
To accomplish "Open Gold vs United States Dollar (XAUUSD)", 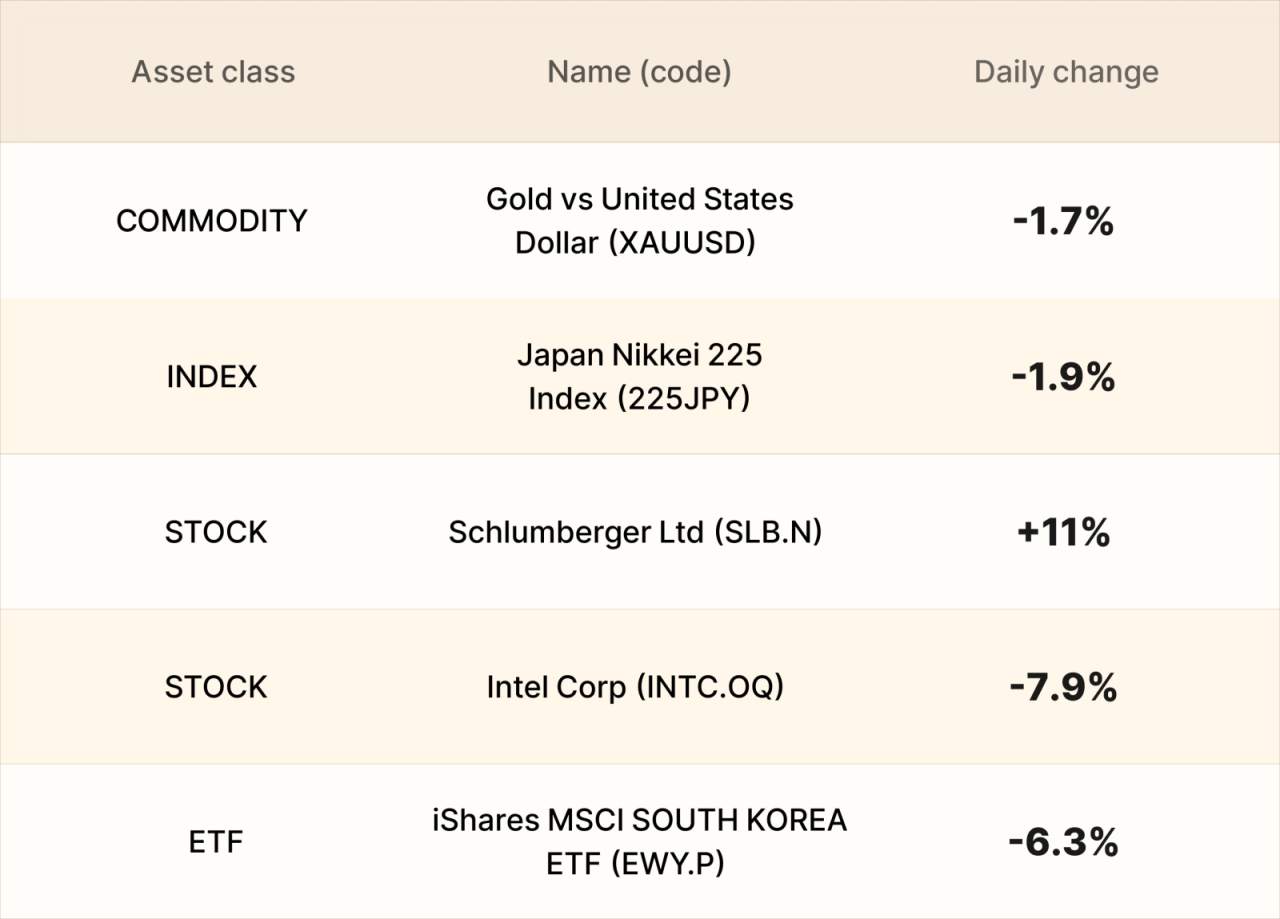I will 639,221.
